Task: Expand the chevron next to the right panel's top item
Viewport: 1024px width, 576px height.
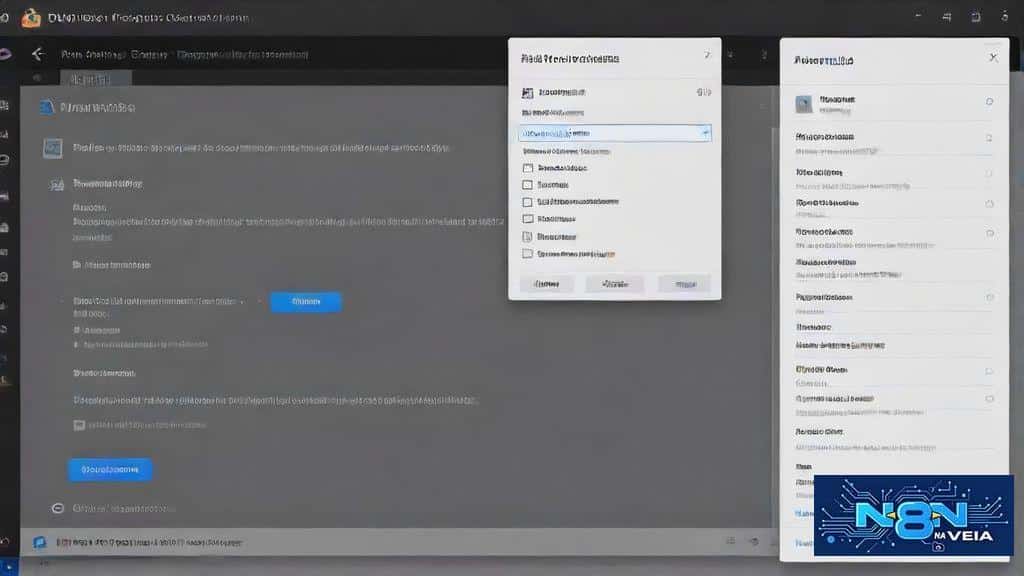Action: [988, 101]
